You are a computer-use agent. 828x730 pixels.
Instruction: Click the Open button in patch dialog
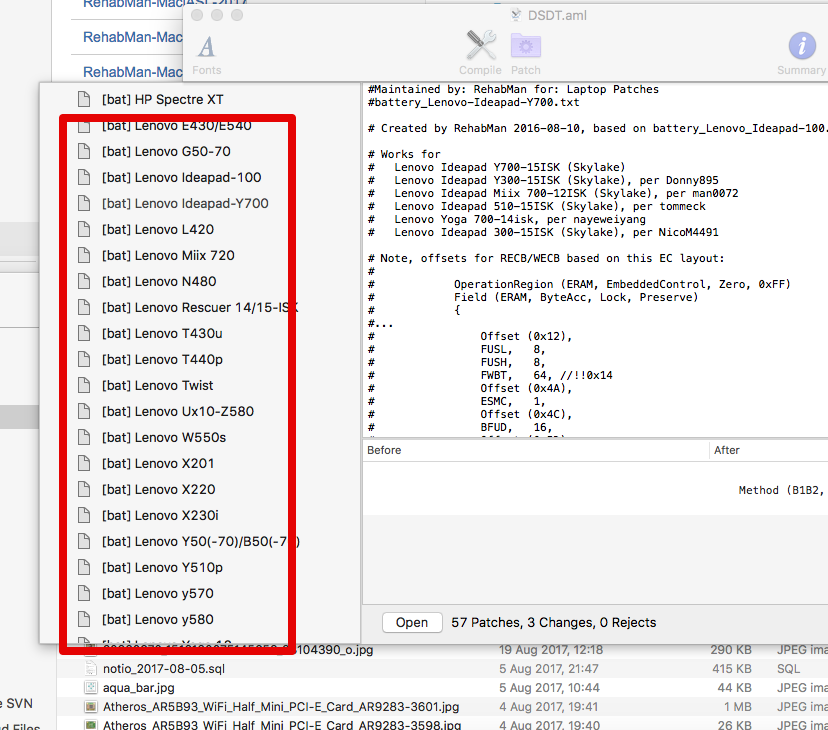[x=412, y=623]
